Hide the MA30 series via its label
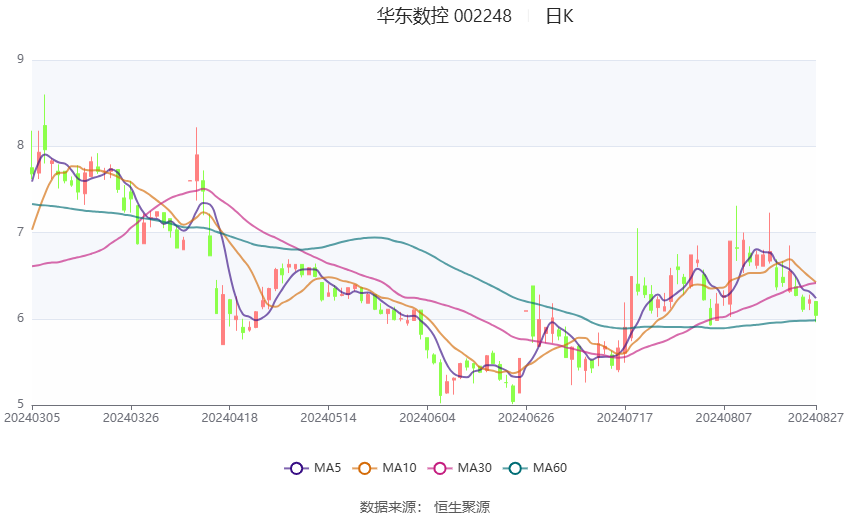850x517 pixels. coord(475,468)
